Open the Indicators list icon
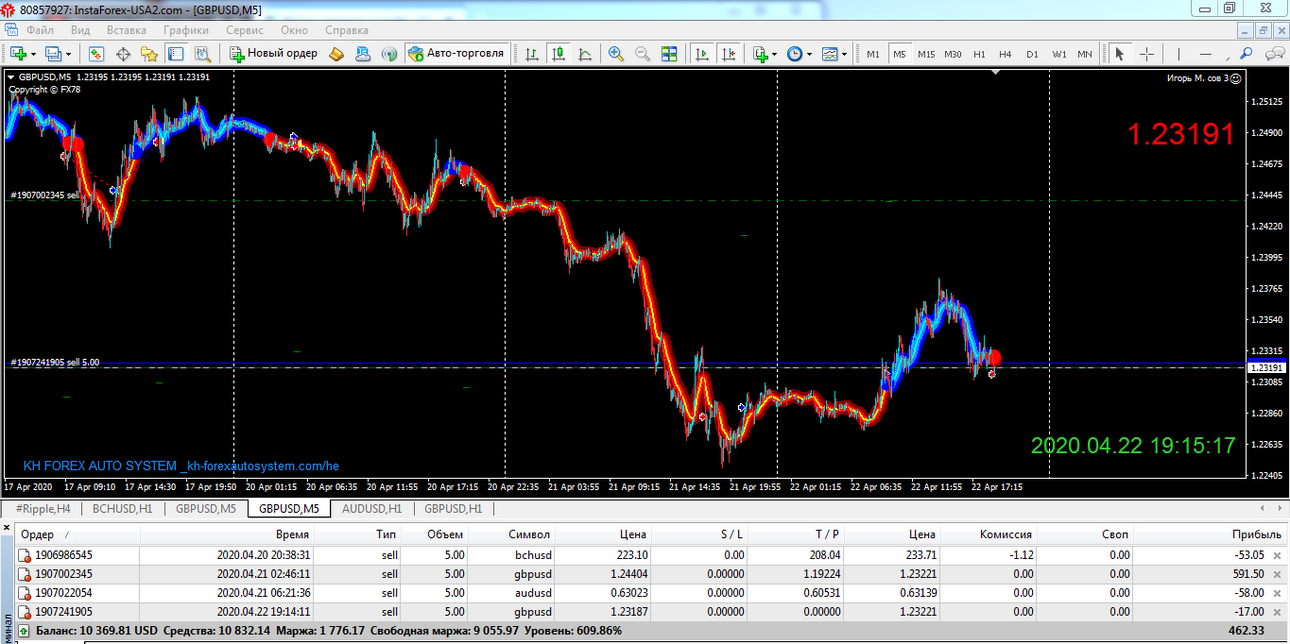This screenshot has height=644, width=1290. [761, 54]
